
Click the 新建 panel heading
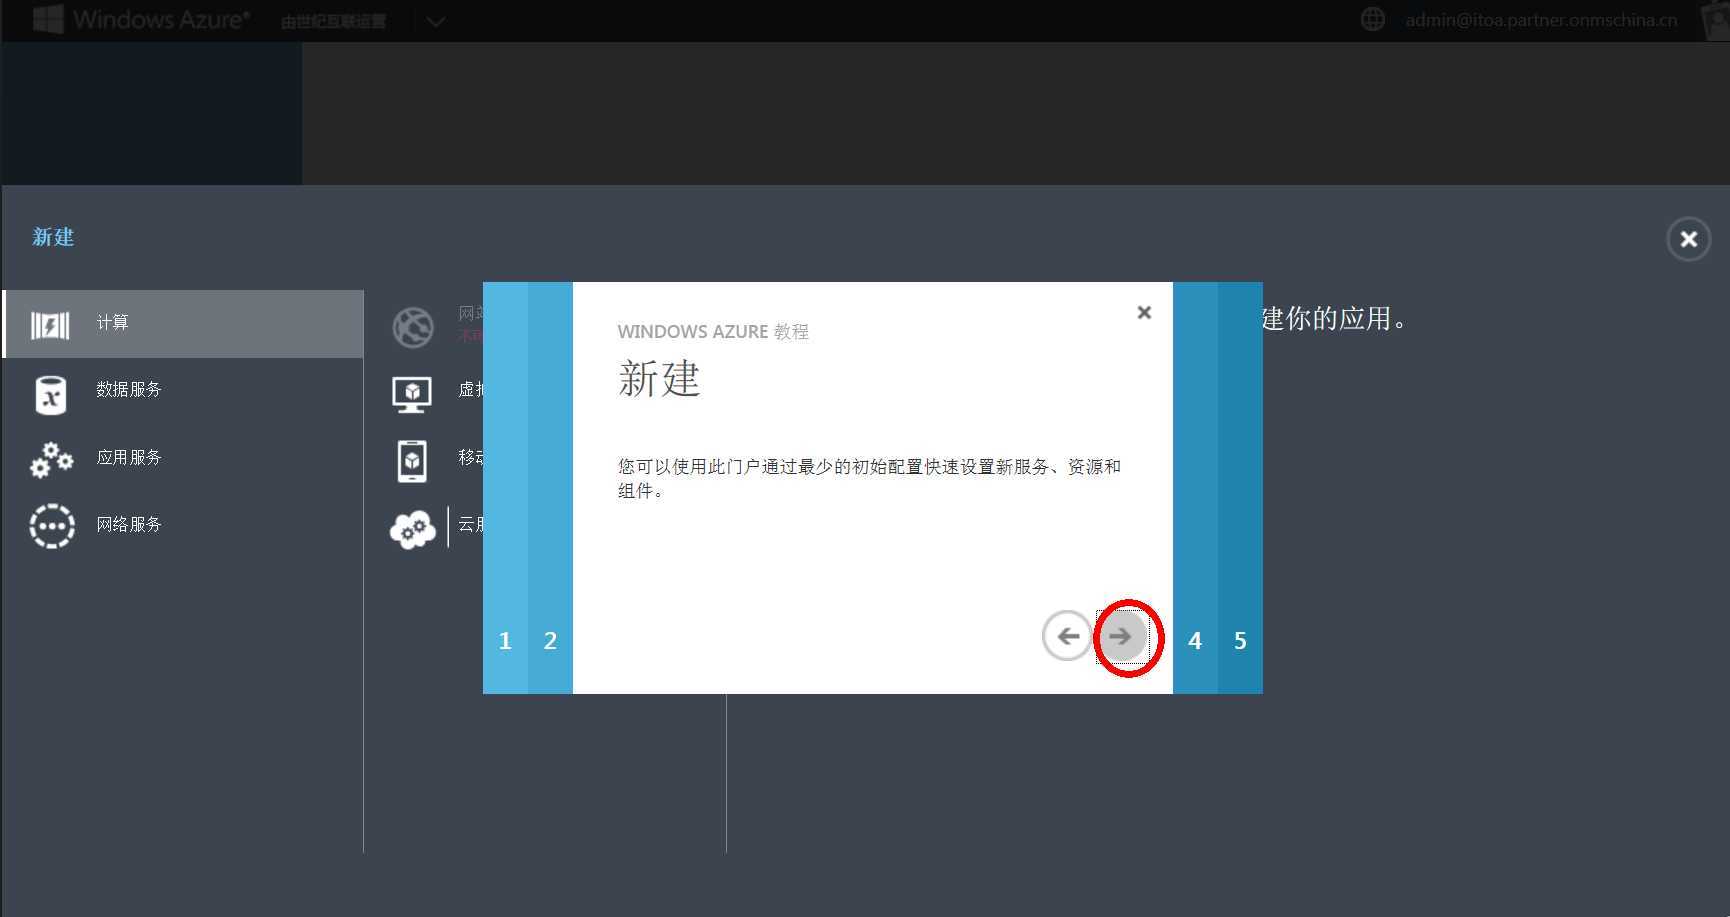coord(53,237)
